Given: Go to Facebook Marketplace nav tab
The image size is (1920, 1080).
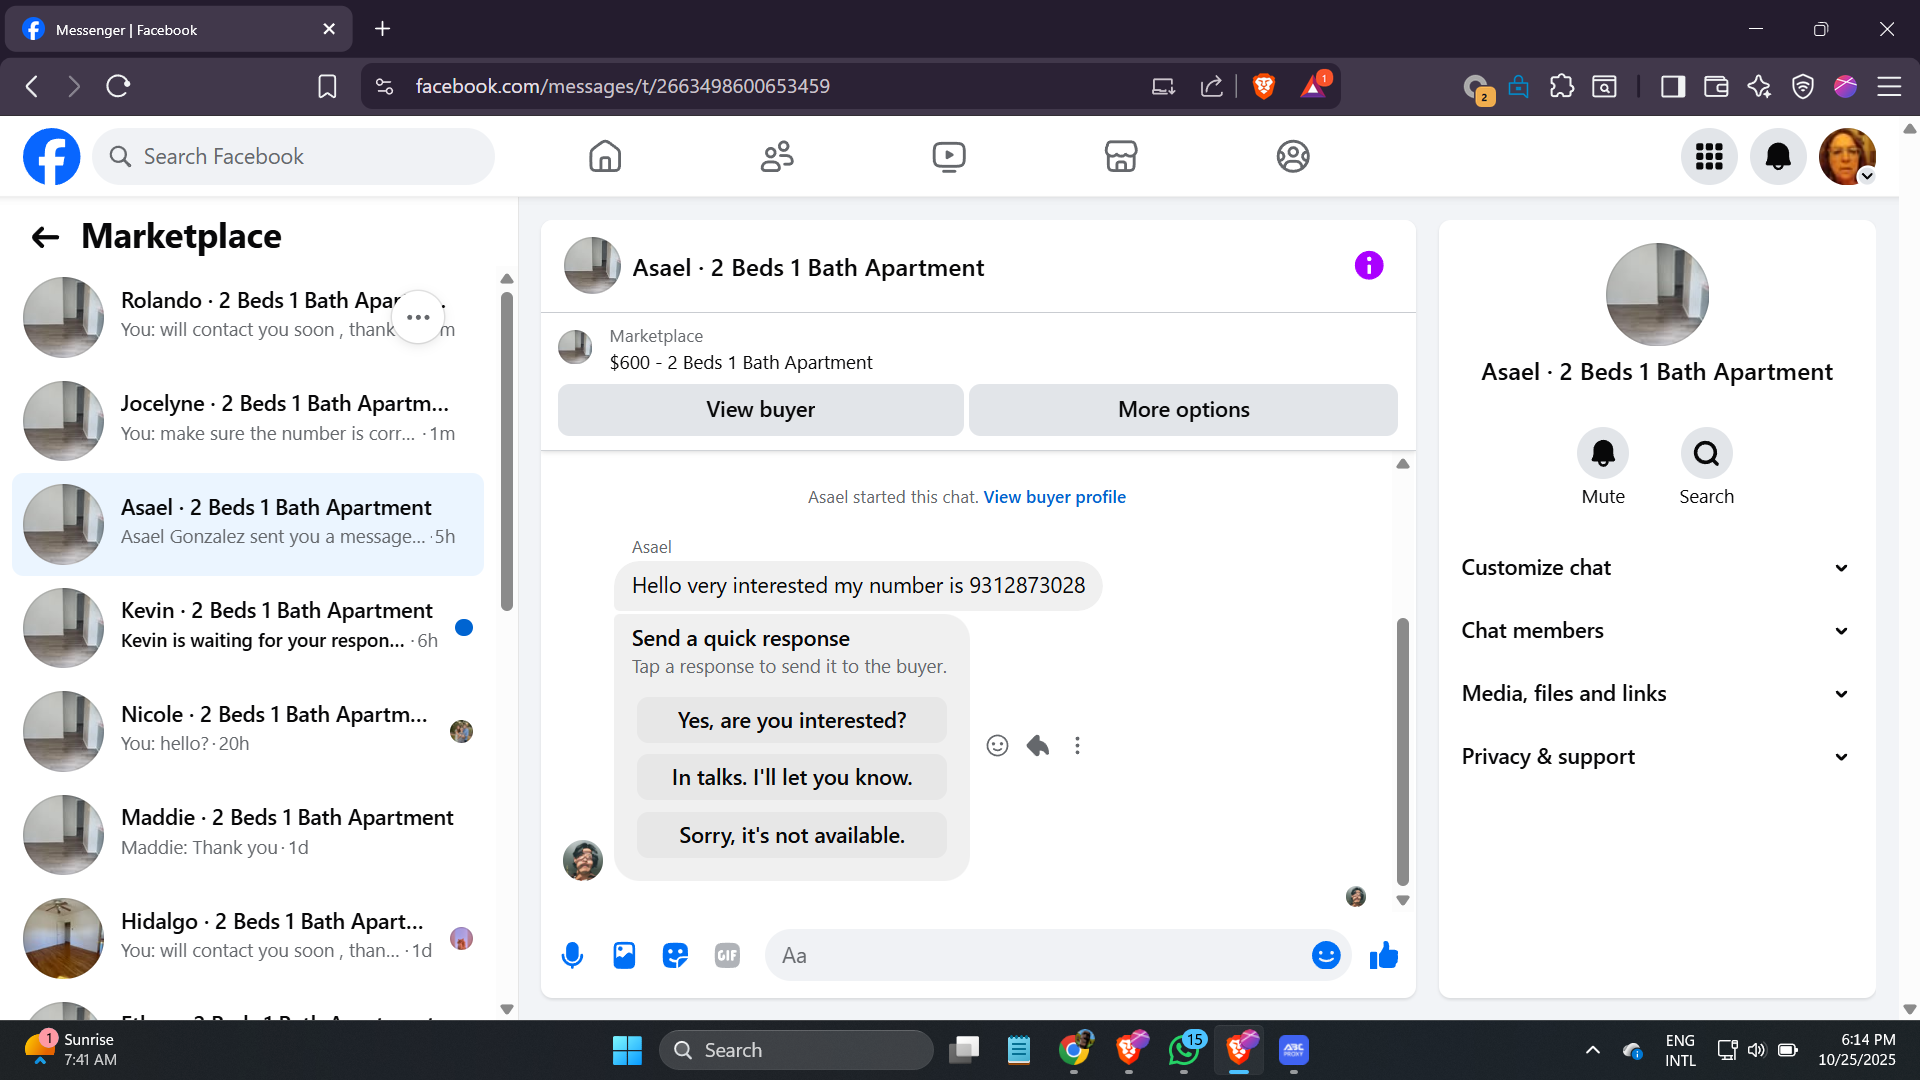Looking at the screenshot, I should click(x=1121, y=157).
